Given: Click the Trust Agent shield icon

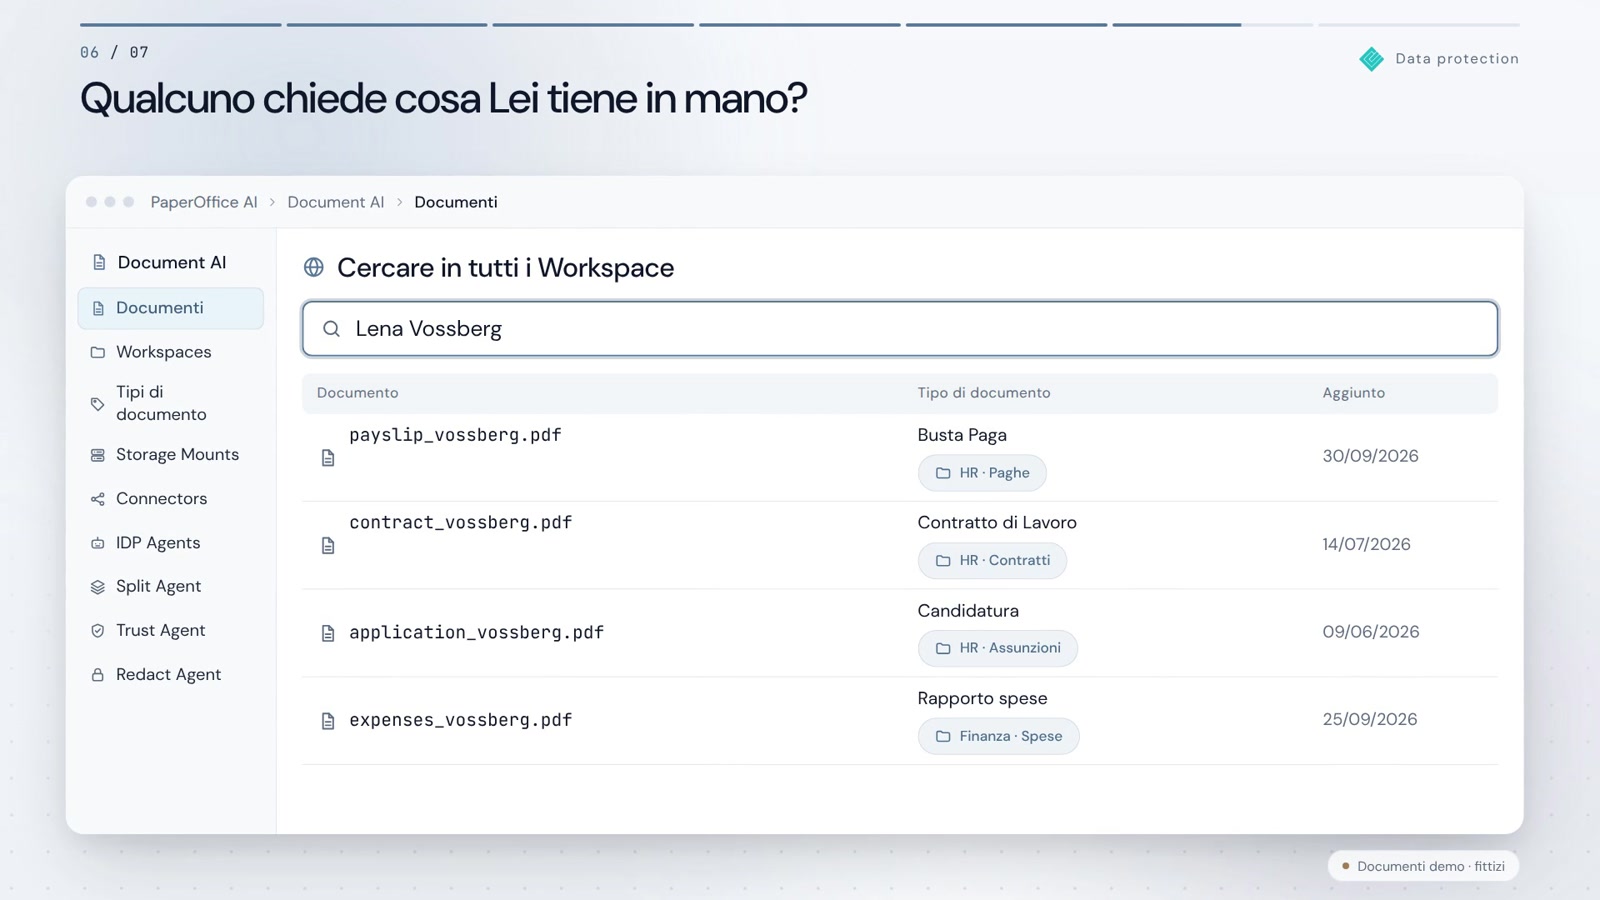Looking at the screenshot, I should 98,631.
